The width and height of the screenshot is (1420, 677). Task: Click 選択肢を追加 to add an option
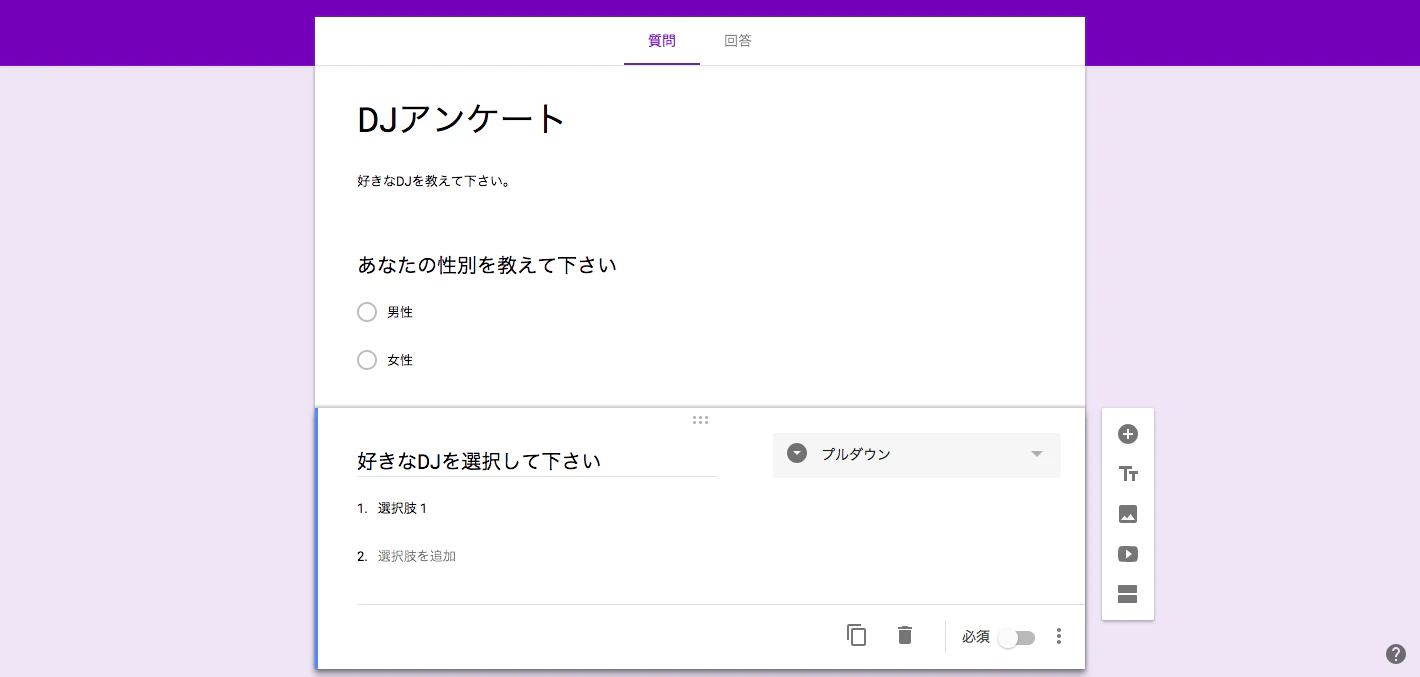coord(417,556)
